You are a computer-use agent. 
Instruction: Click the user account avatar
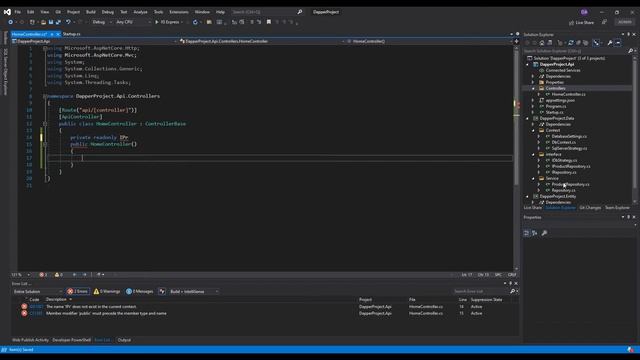tap(584, 12)
